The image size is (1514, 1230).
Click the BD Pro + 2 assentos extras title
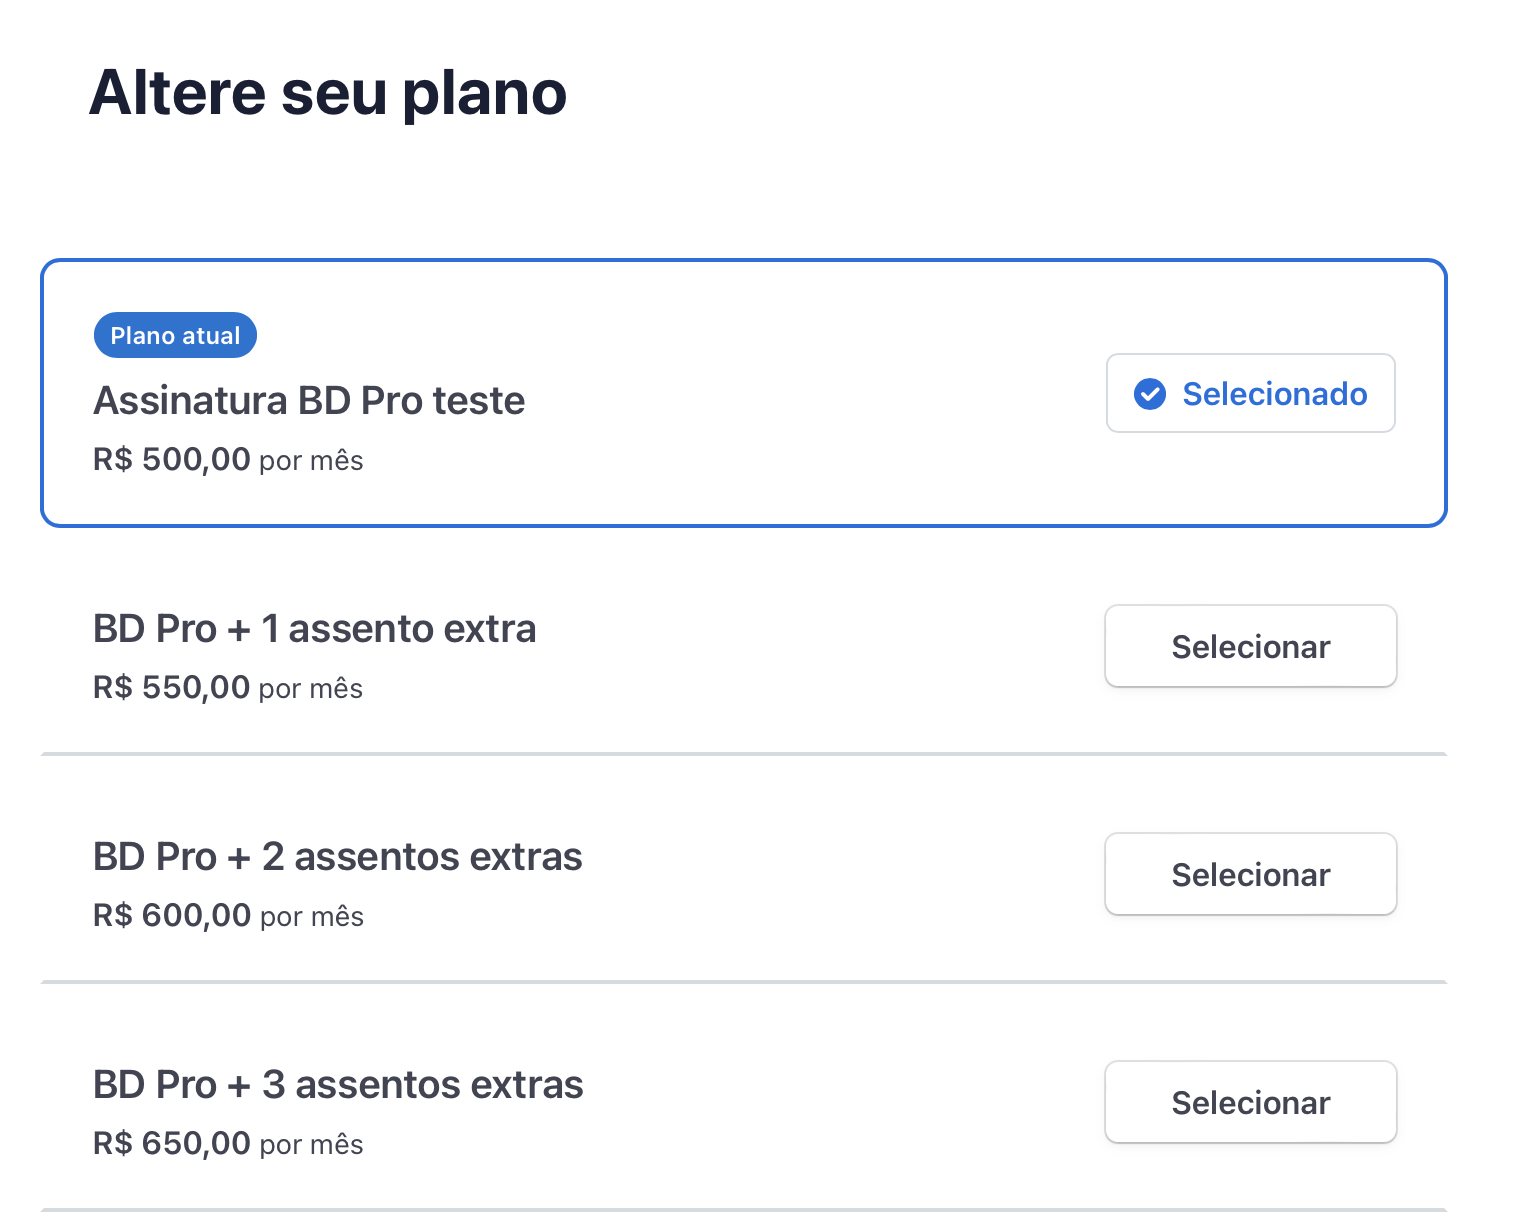337,857
